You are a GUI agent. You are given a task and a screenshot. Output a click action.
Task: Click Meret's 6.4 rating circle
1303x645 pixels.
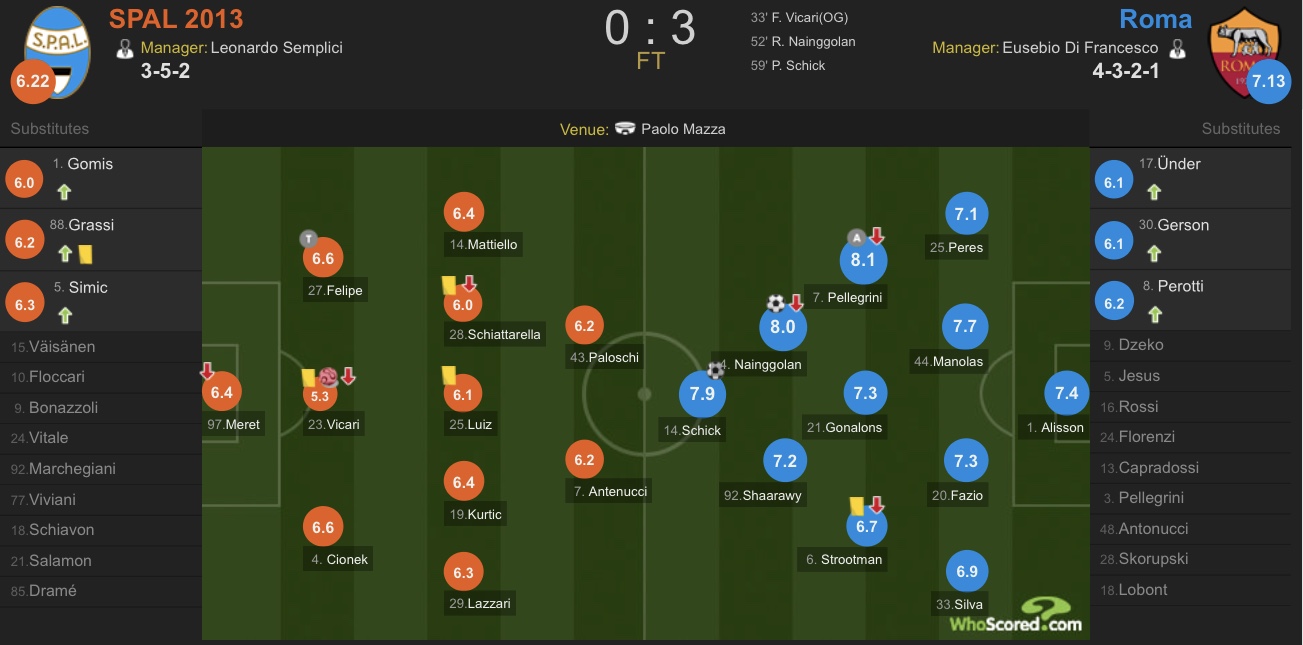pos(221,393)
